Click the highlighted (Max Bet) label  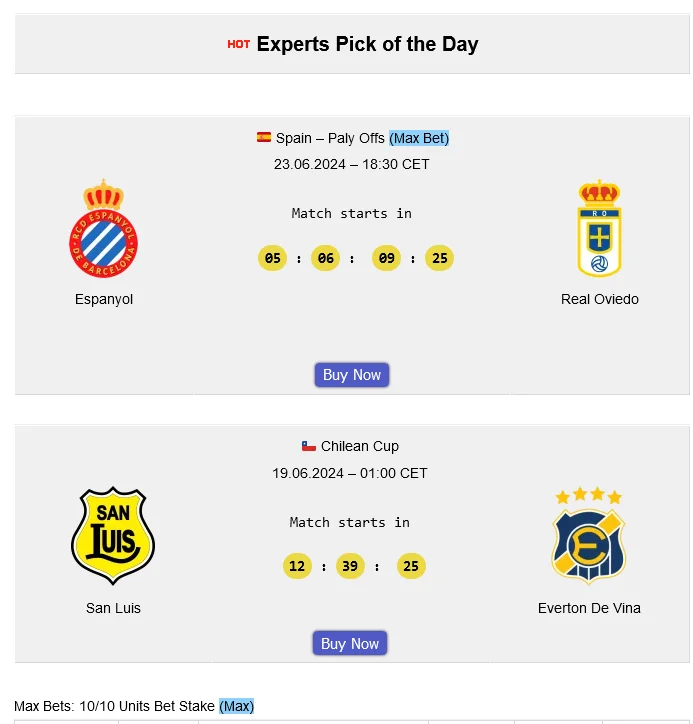419,138
